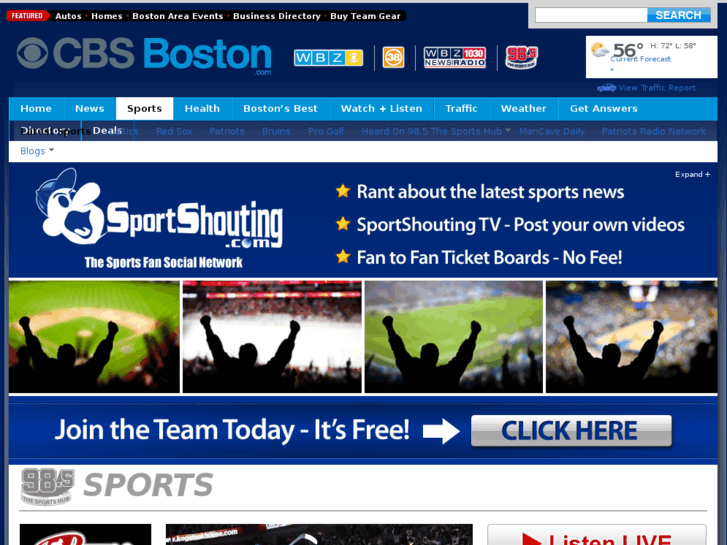This screenshot has width=727, height=545.
Task: Open Boston Area Events link
Action: coord(178,16)
